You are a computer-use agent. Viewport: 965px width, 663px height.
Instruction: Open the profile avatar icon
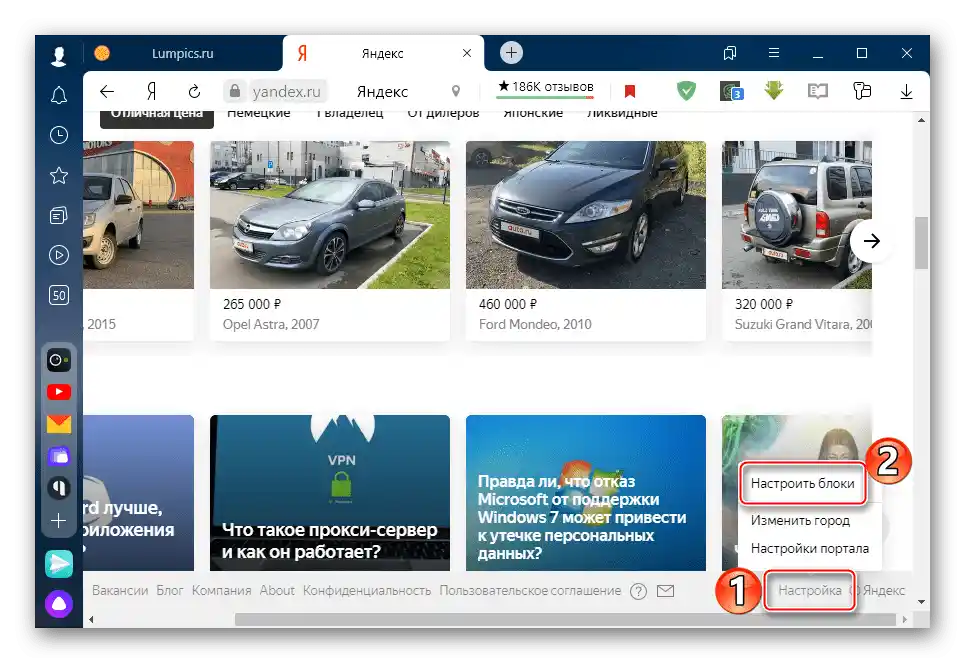click(58, 55)
